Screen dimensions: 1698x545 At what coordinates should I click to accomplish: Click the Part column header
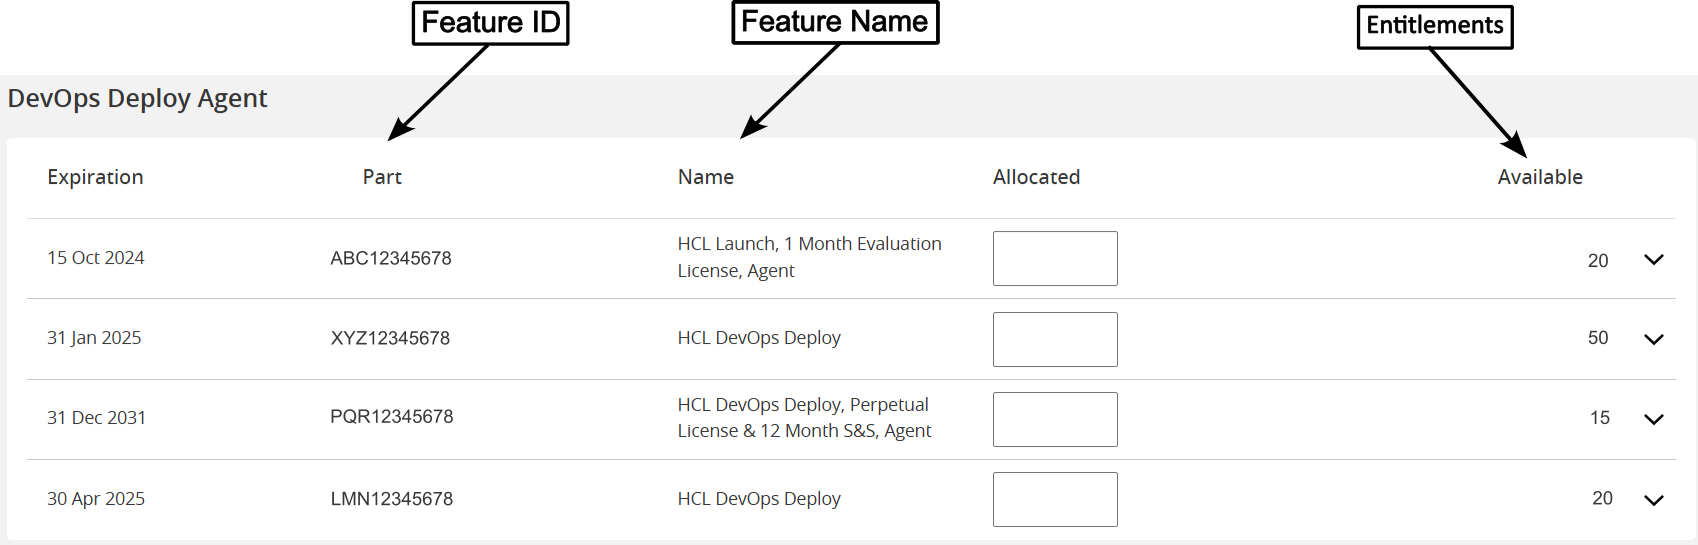382,177
